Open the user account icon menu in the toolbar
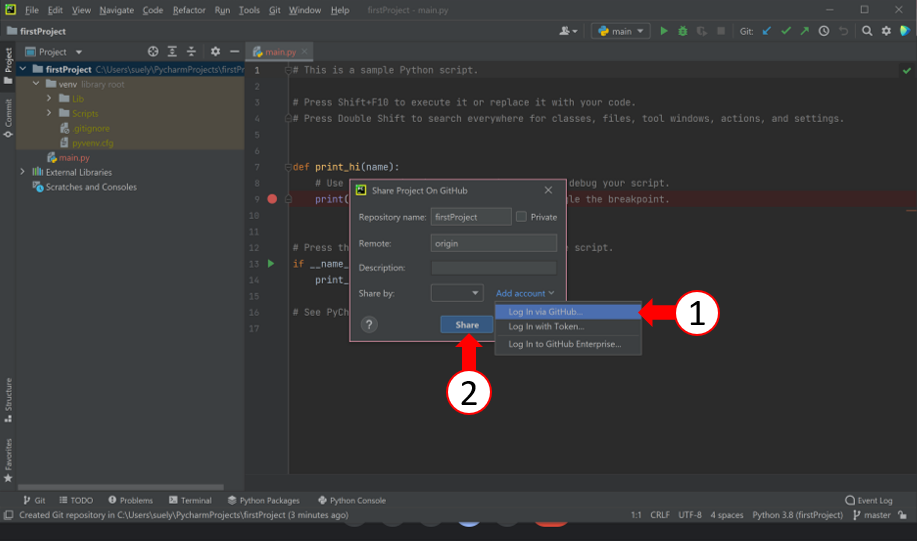The height and width of the screenshot is (541, 917). 568,31
